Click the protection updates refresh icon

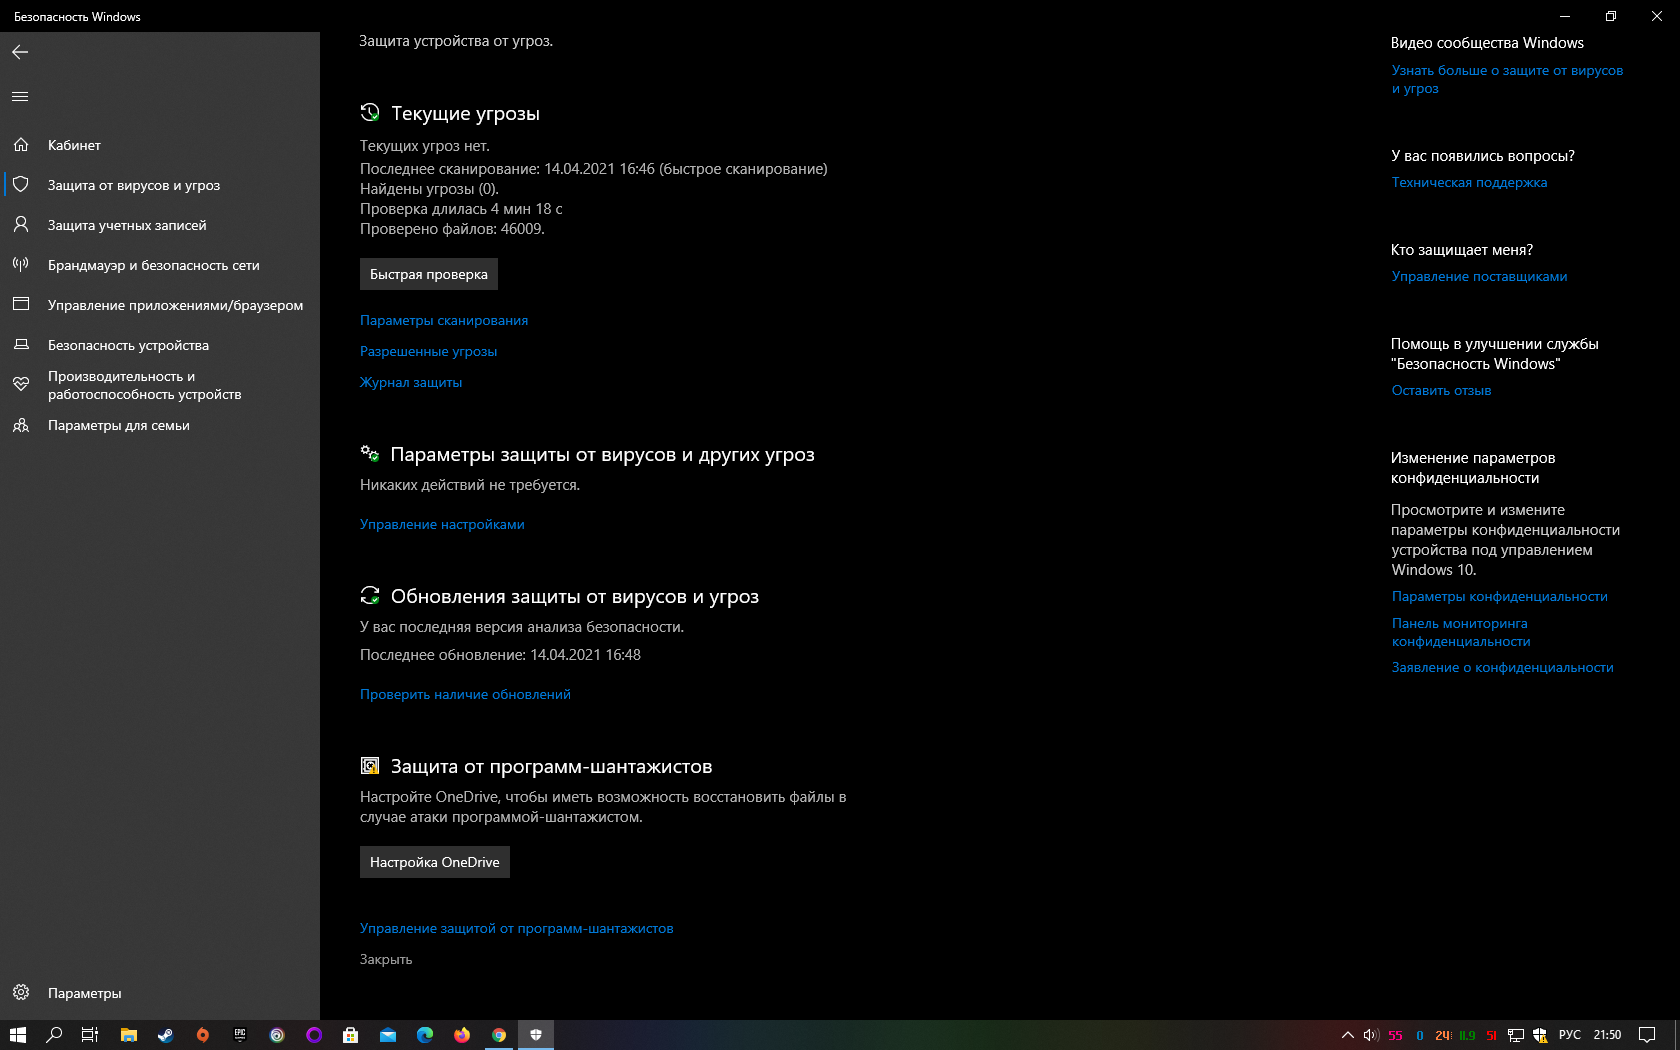coord(370,595)
